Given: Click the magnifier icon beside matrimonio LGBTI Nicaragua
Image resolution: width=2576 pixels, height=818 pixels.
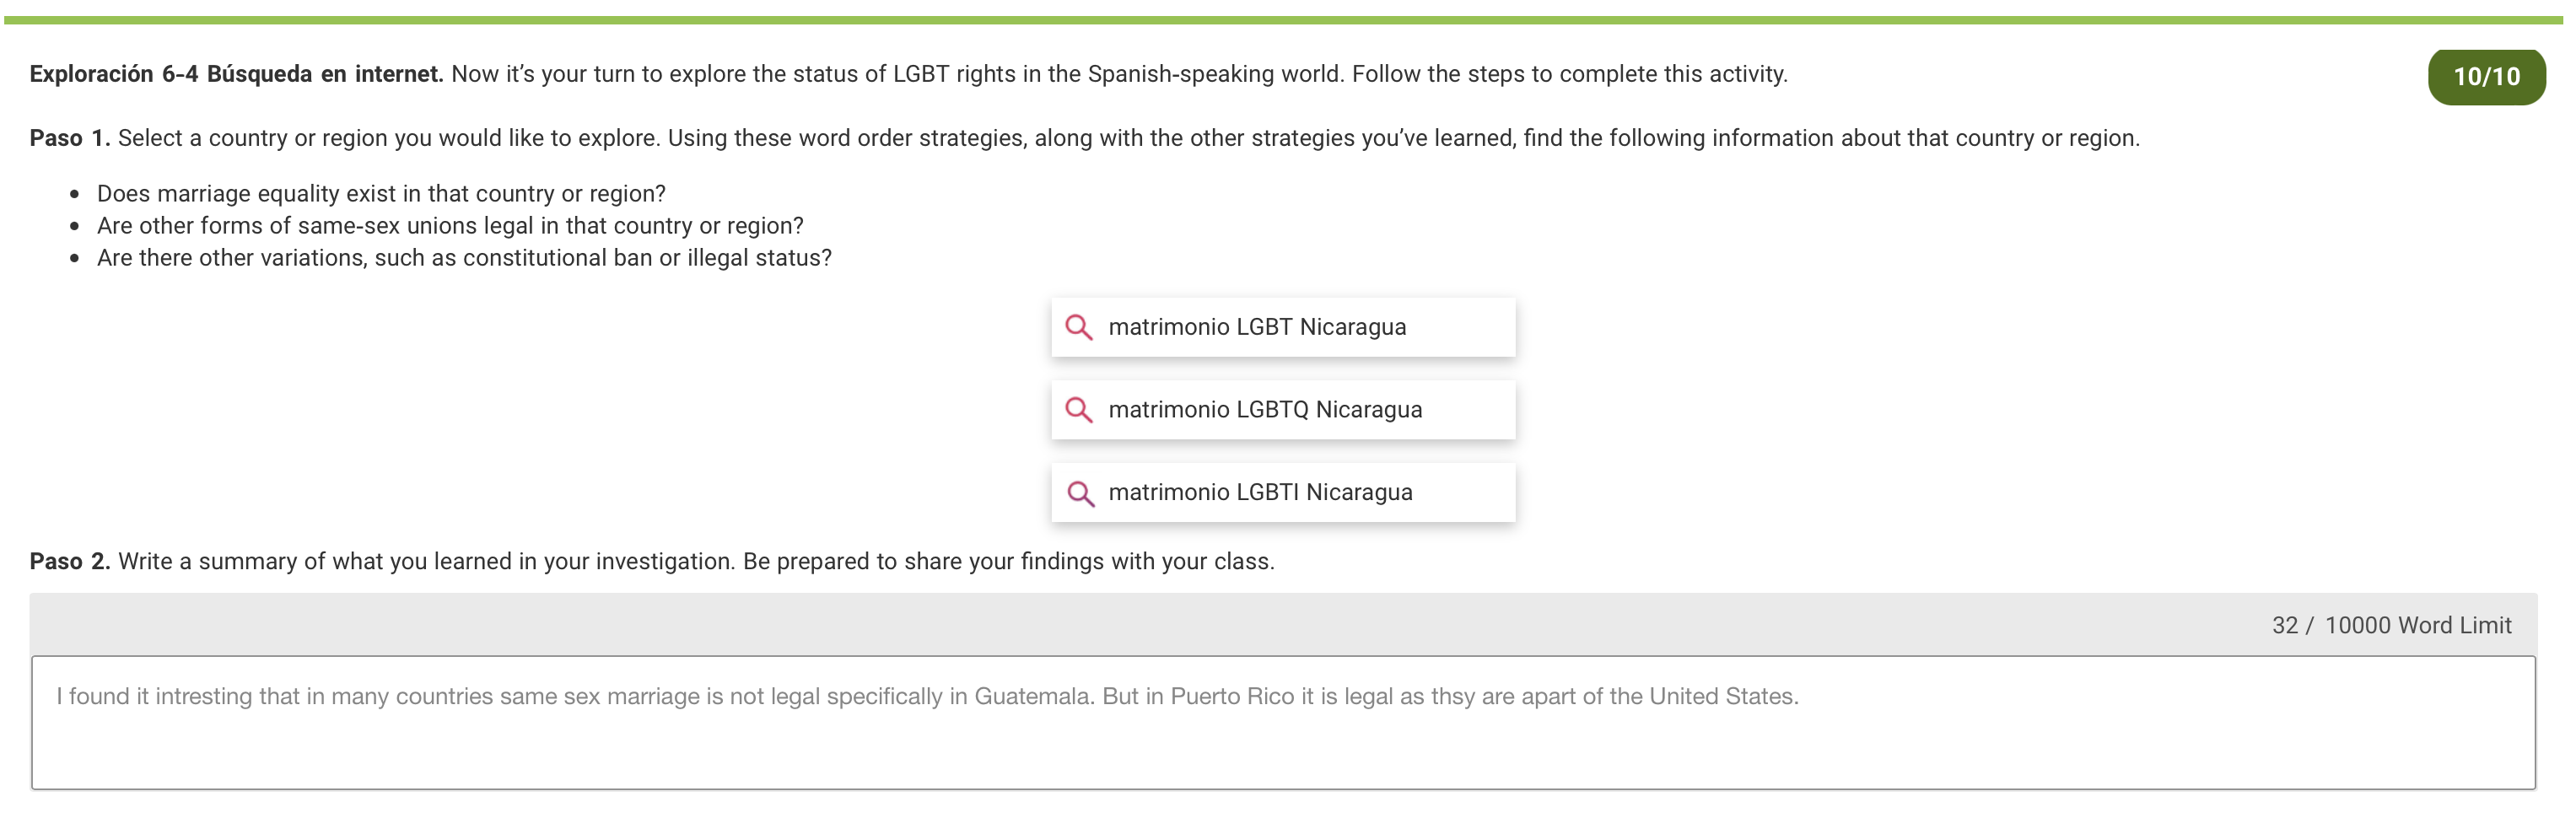Looking at the screenshot, I should click(1080, 493).
